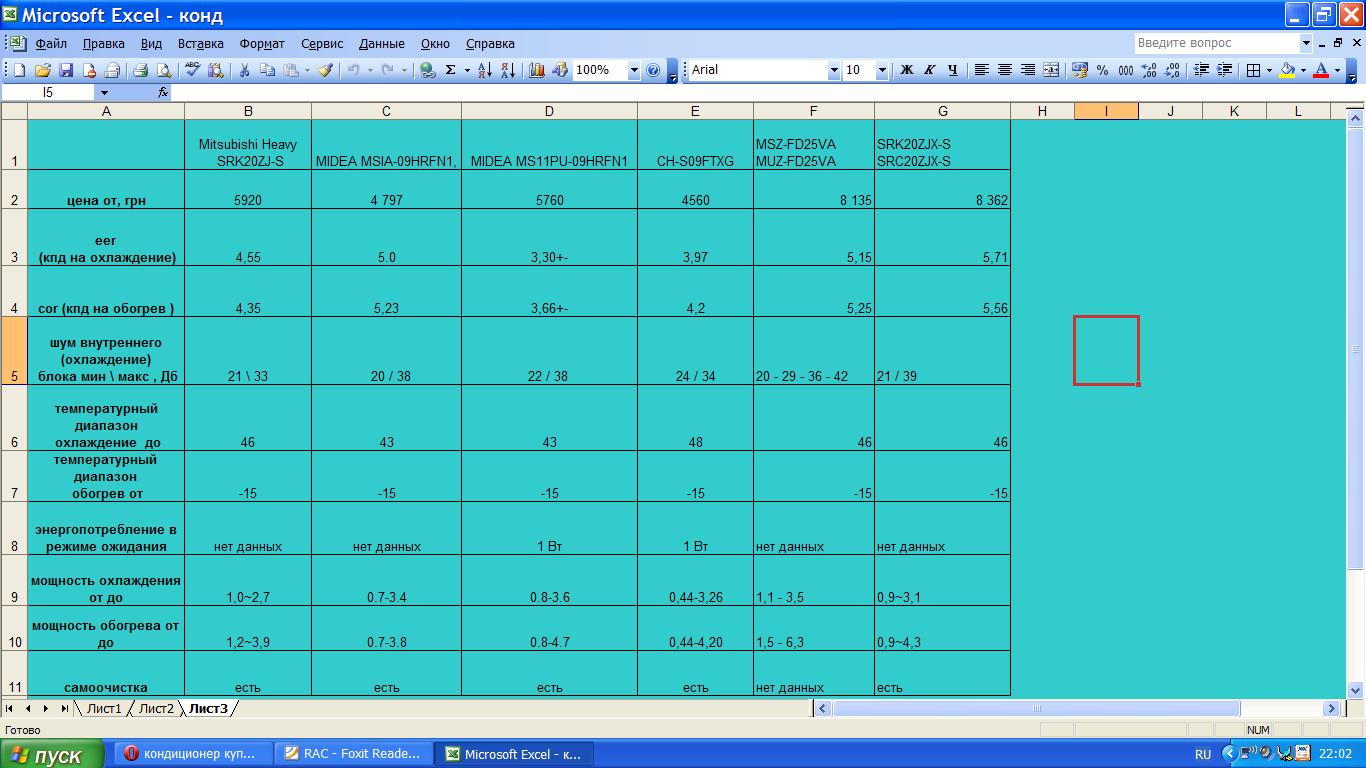Open the Правка menu
This screenshot has width=1366, height=768.
tap(104, 43)
